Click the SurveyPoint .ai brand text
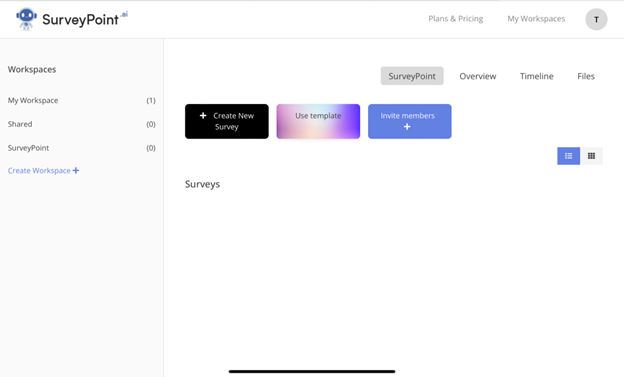Screen dimensions: 624x377 85,19
